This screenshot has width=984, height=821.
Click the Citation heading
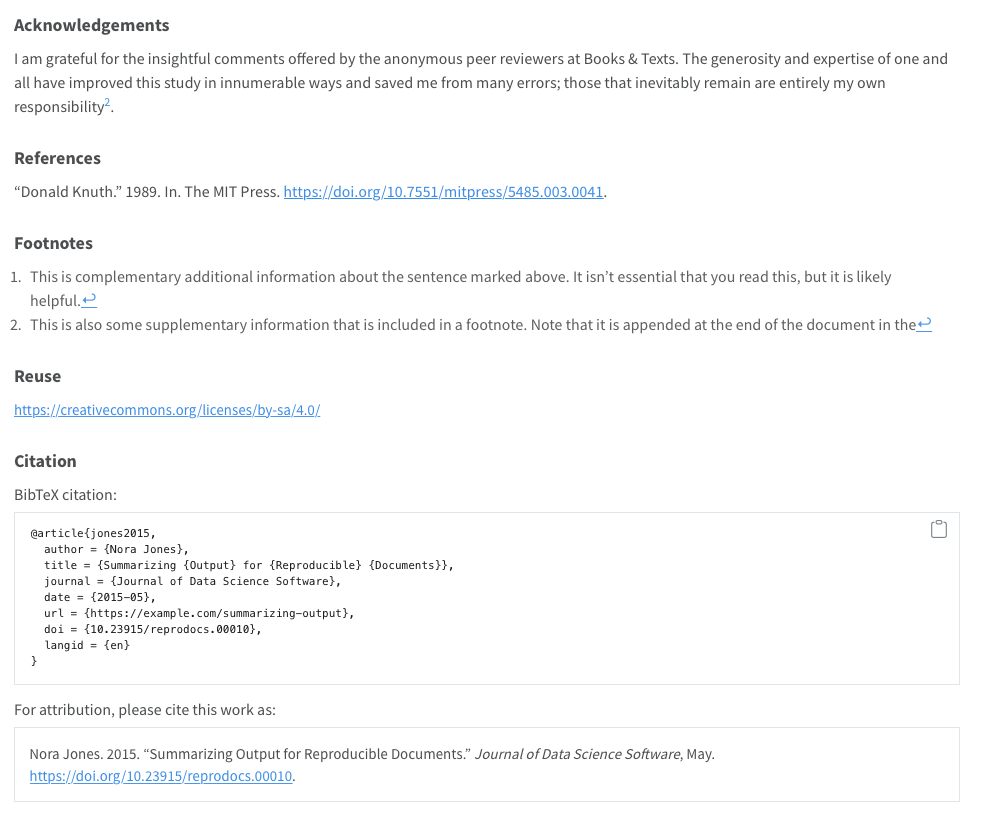click(x=45, y=461)
